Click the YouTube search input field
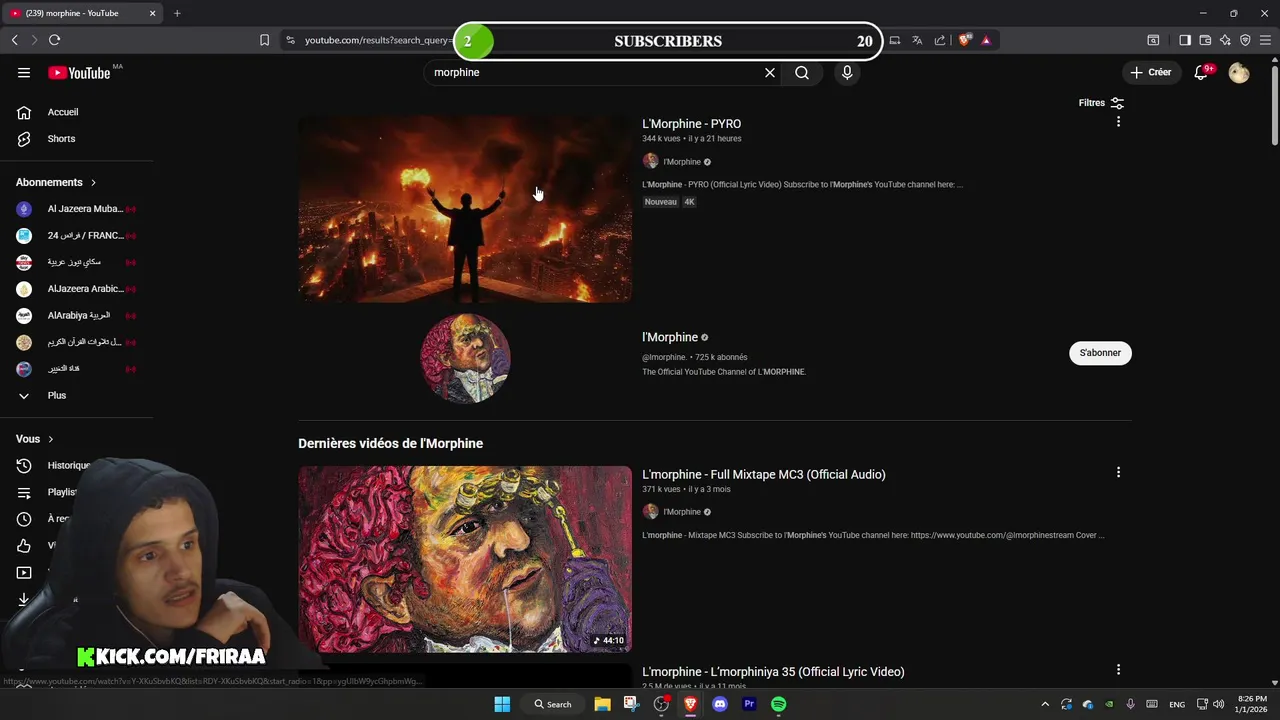The width and height of the screenshot is (1280, 720). tap(595, 72)
